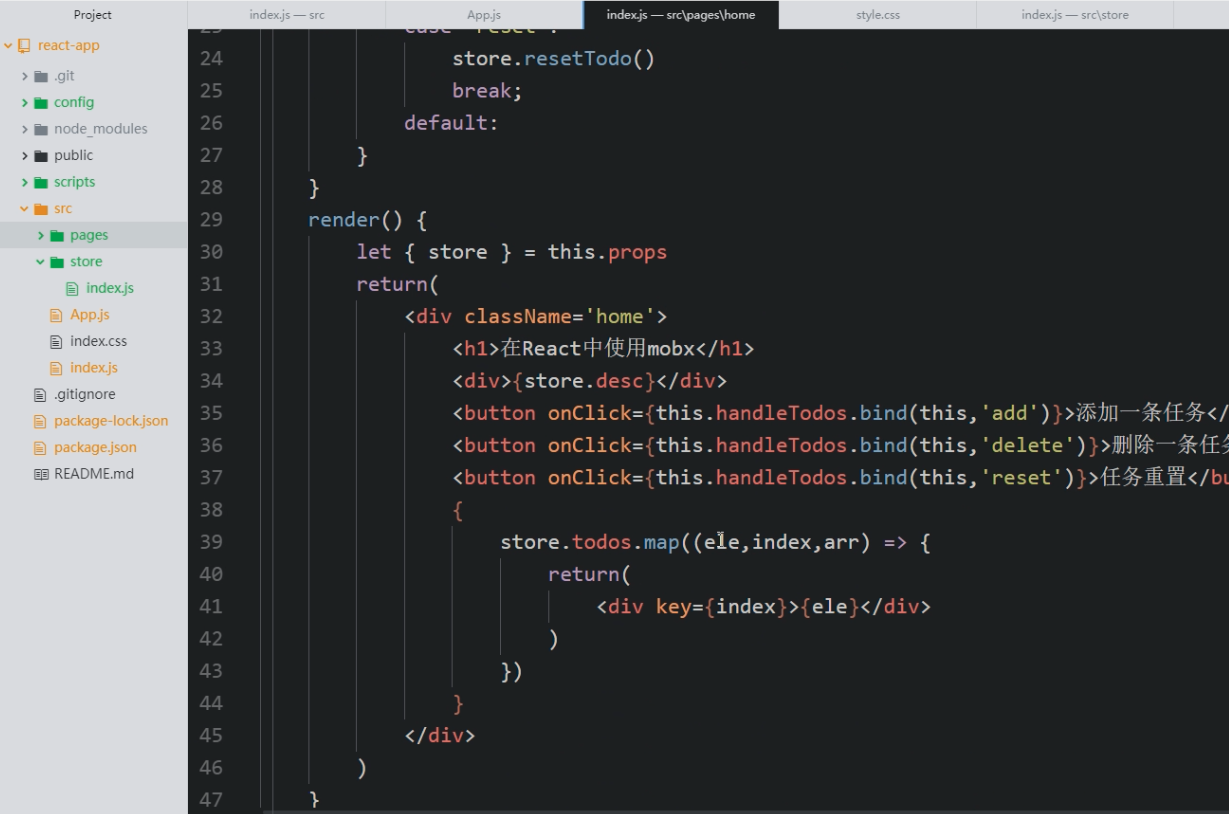
Task: Click the react-app repository icon
Action: coord(24,46)
